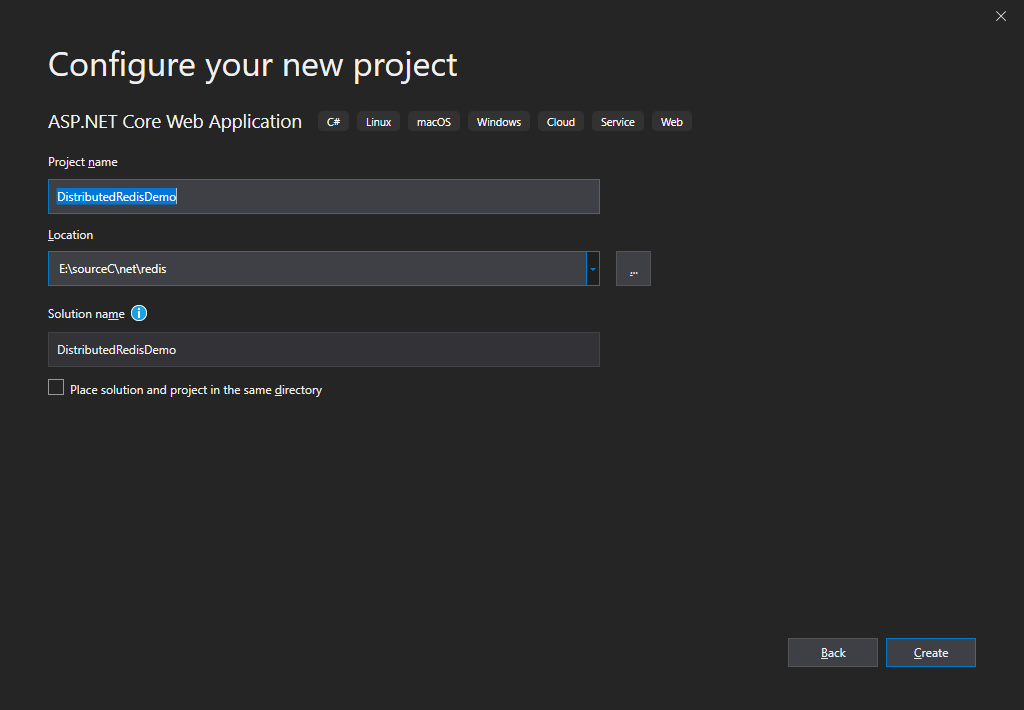Click the Service tag

click(x=618, y=121)
